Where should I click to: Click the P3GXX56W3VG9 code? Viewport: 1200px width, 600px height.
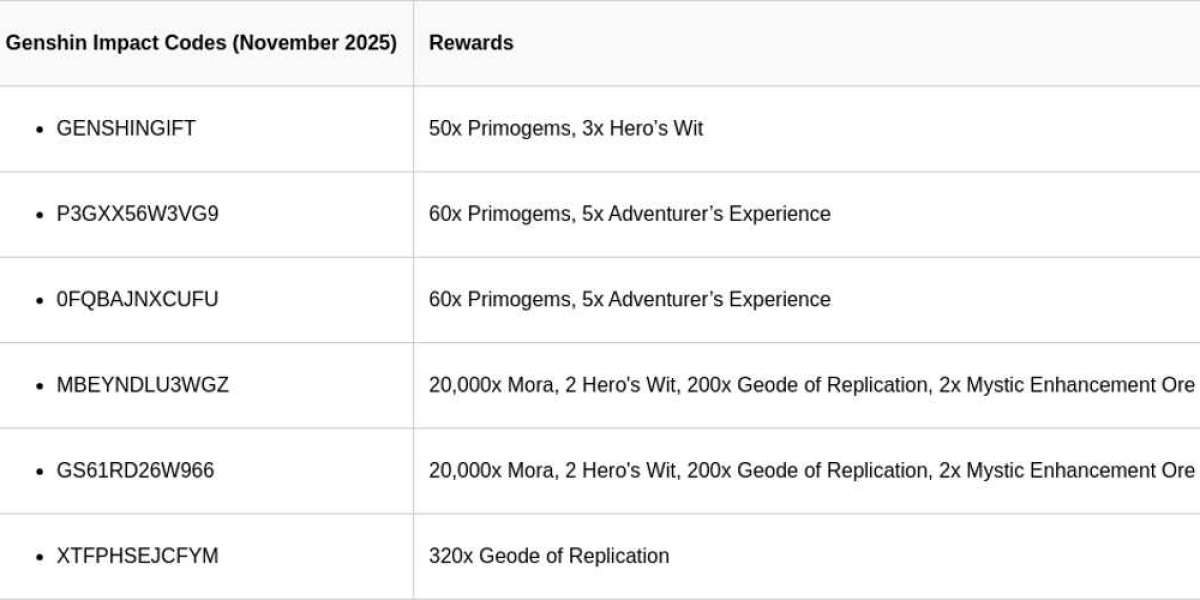pyautogui.click(x=137, y=214)
